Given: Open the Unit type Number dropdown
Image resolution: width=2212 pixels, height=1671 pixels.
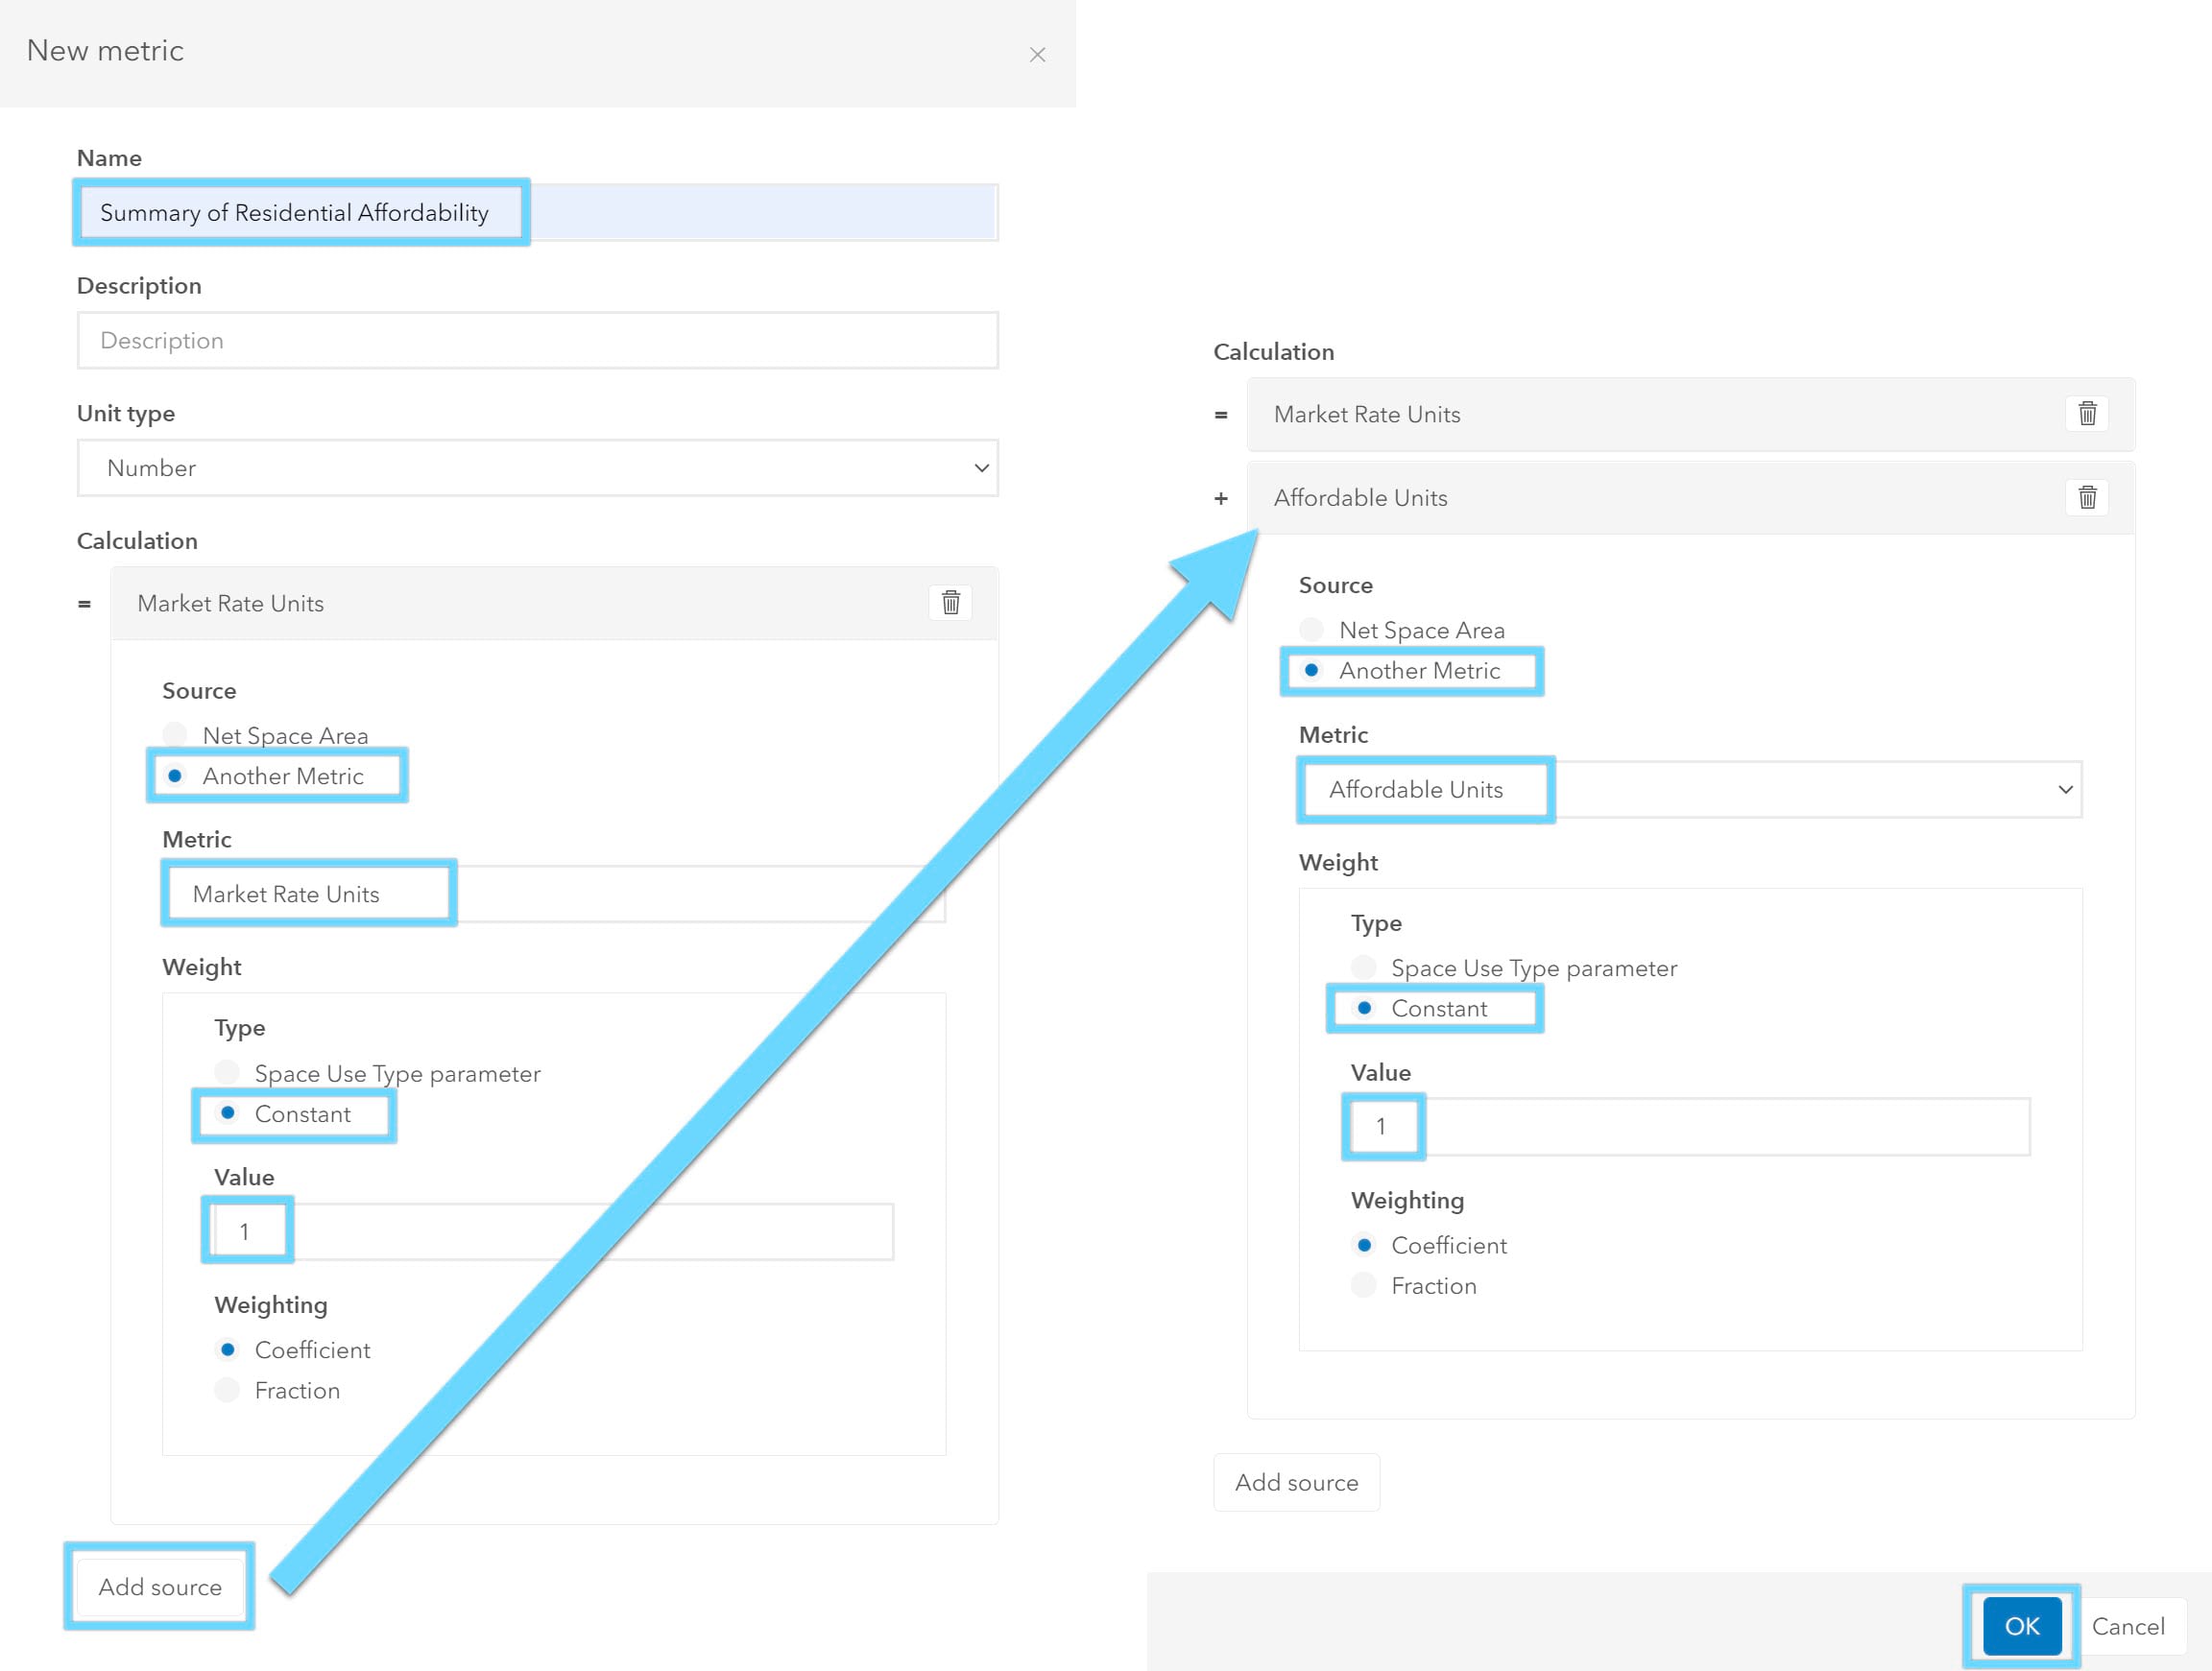Looking at the screenshot, I should [537, 467].
